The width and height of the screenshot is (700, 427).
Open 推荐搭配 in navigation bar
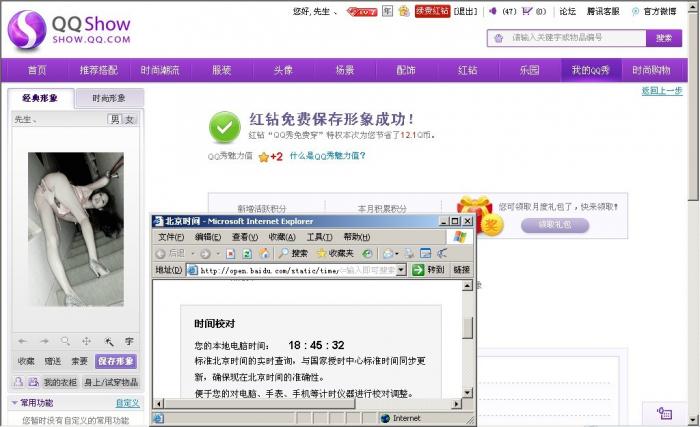pos(99,70)
